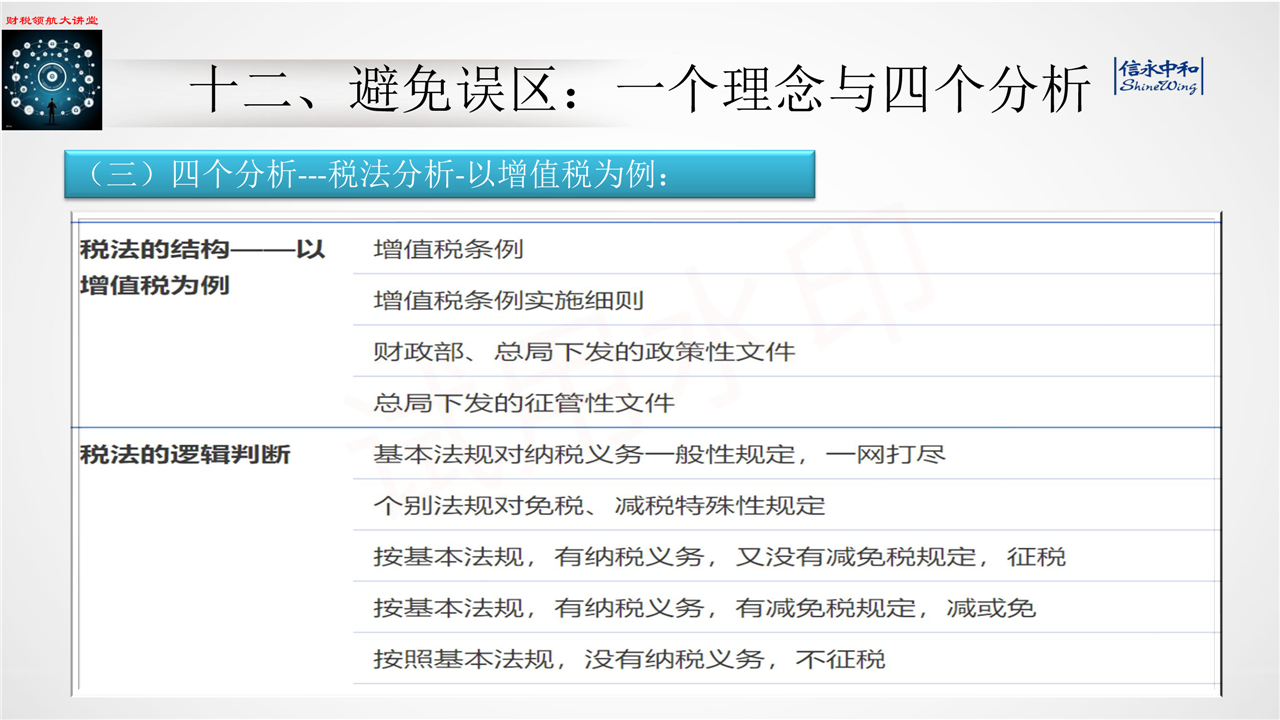Click the row ending with 不征税
This screenshot has height=720, width=1280.
click(629, 659)
